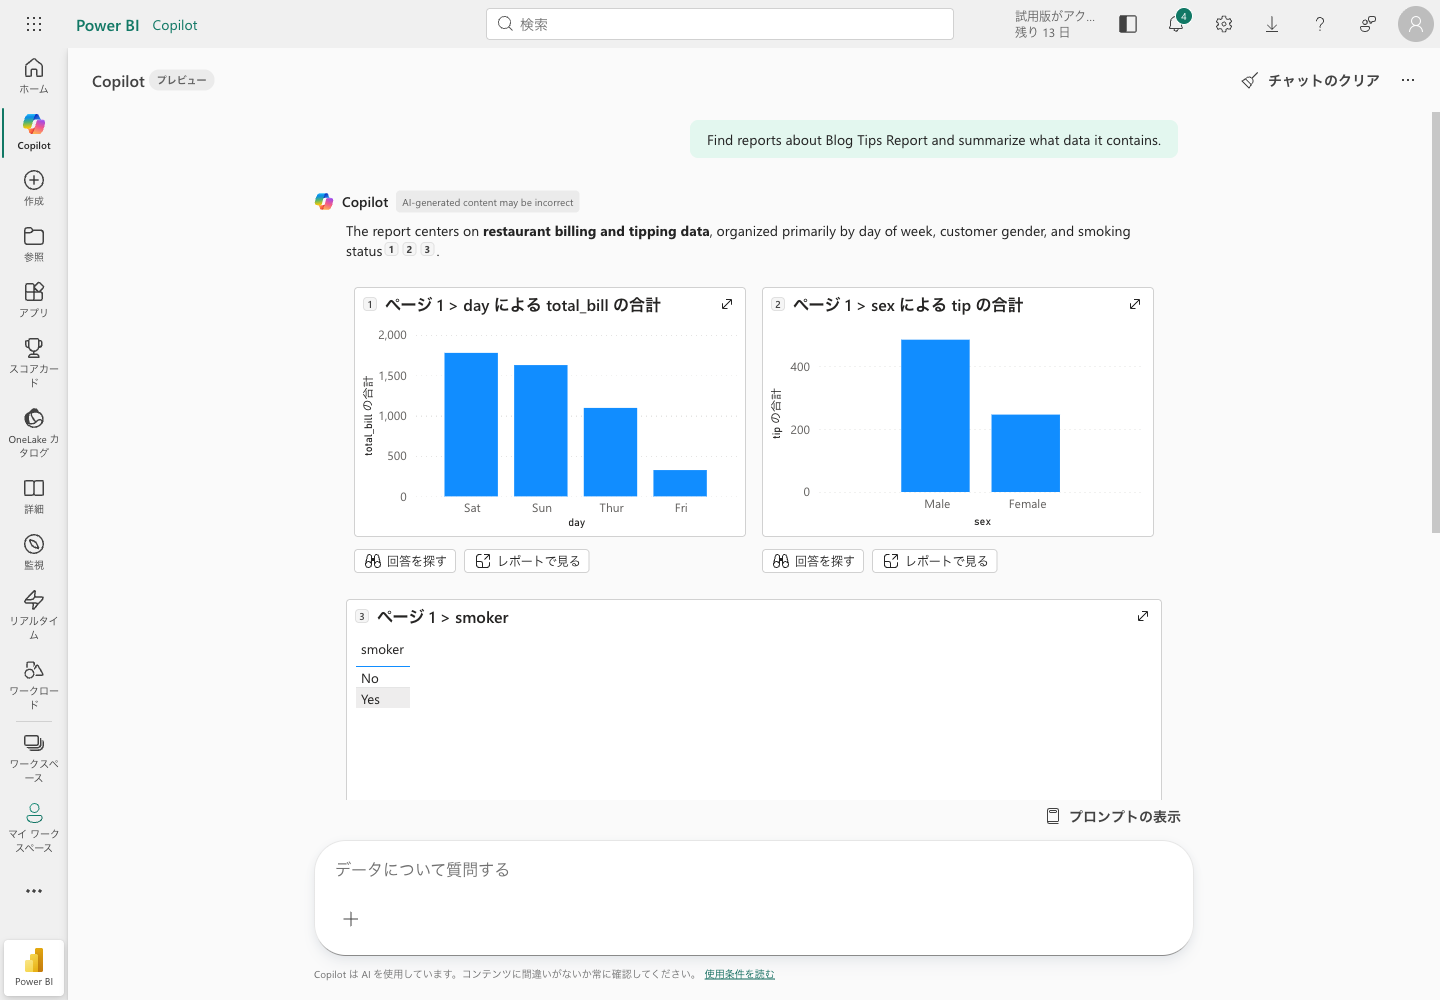Open Scorecards (スコアカード) trophy icon
1440x1000 pixels.
34,361
